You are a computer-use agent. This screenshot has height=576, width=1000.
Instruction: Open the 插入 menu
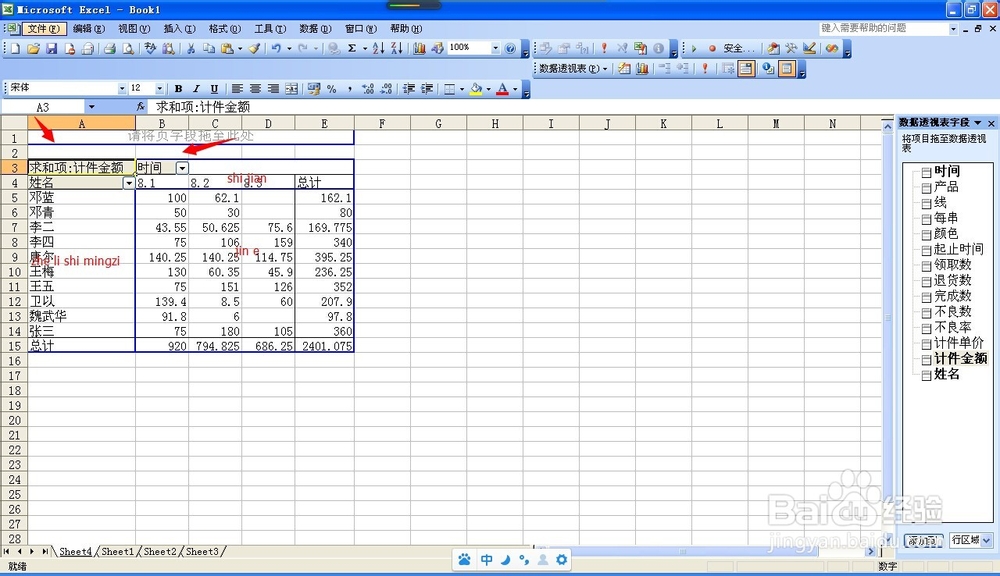[x=179, y=29]
